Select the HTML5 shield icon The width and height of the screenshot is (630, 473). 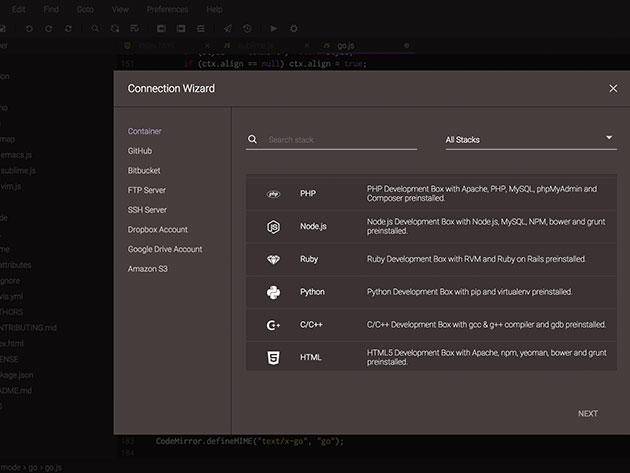coord(273,358)
